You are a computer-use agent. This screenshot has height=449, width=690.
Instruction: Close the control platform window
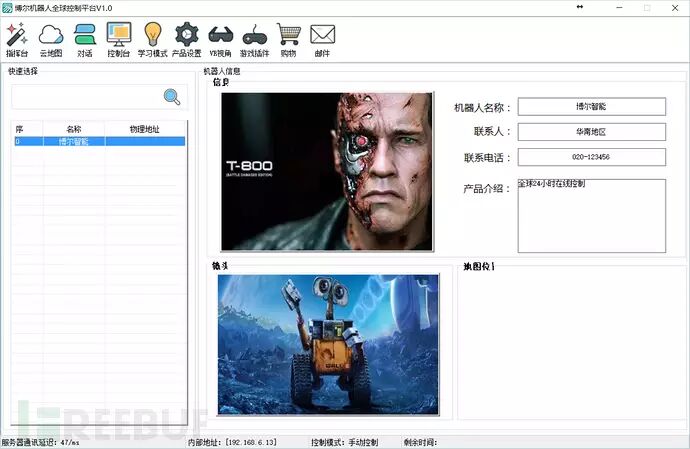tap(675, 8)
